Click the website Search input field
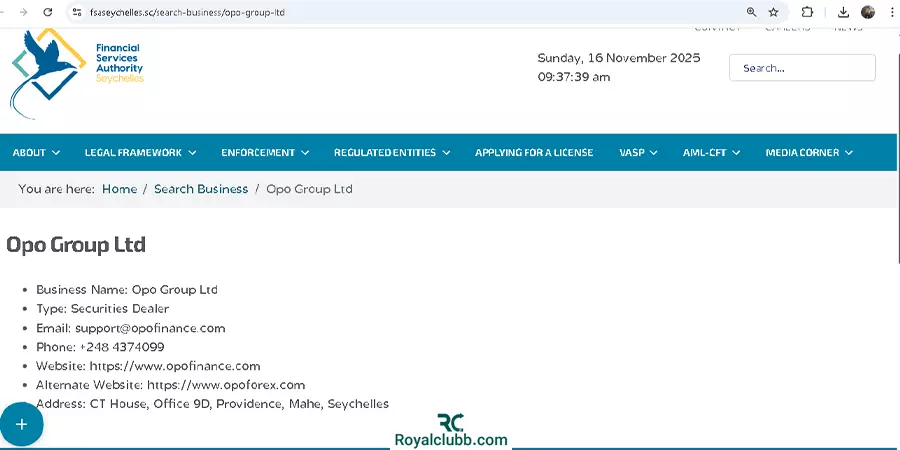Screen dimensions: 900x450 tap(802, 68)
